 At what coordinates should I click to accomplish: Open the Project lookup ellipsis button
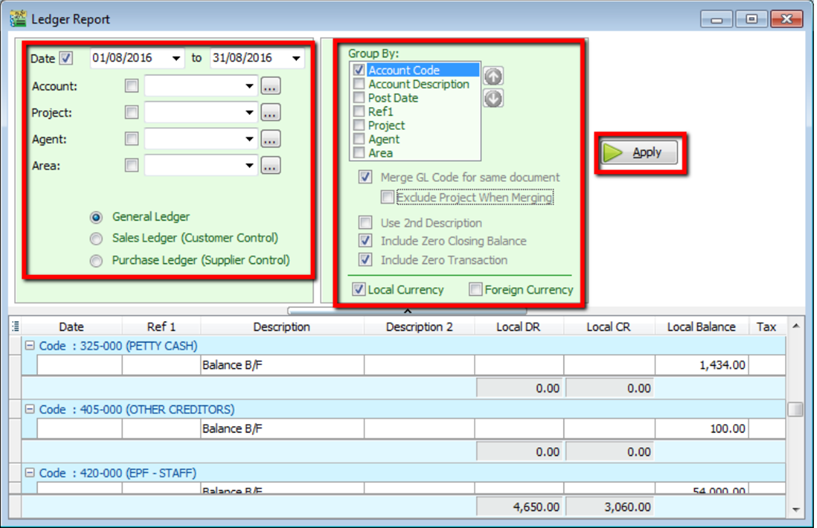click(270, 114)
